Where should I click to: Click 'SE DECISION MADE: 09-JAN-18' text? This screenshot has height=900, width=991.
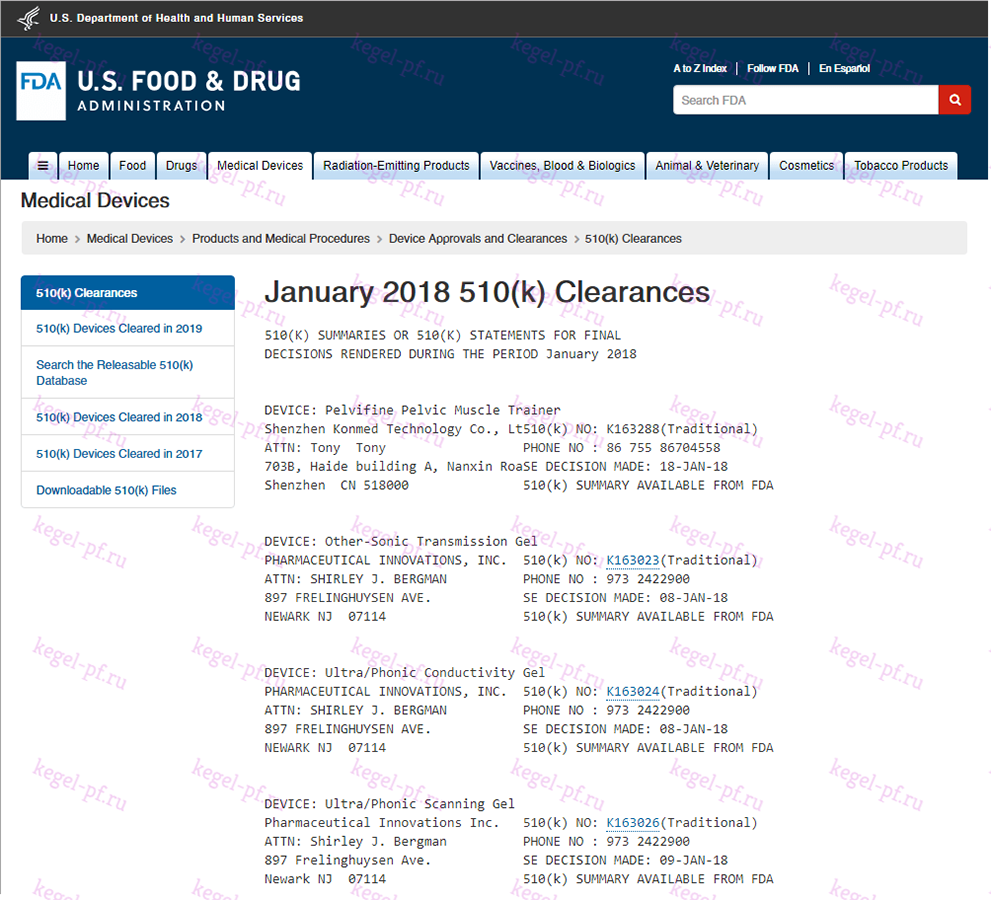click(x=625, y=860)
